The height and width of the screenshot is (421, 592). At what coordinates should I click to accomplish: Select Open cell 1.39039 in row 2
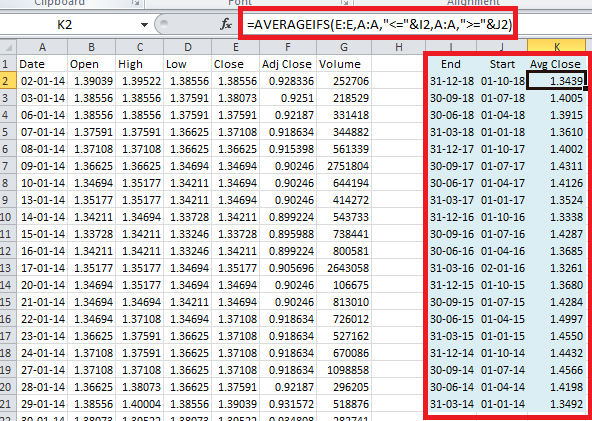[91, 81]
